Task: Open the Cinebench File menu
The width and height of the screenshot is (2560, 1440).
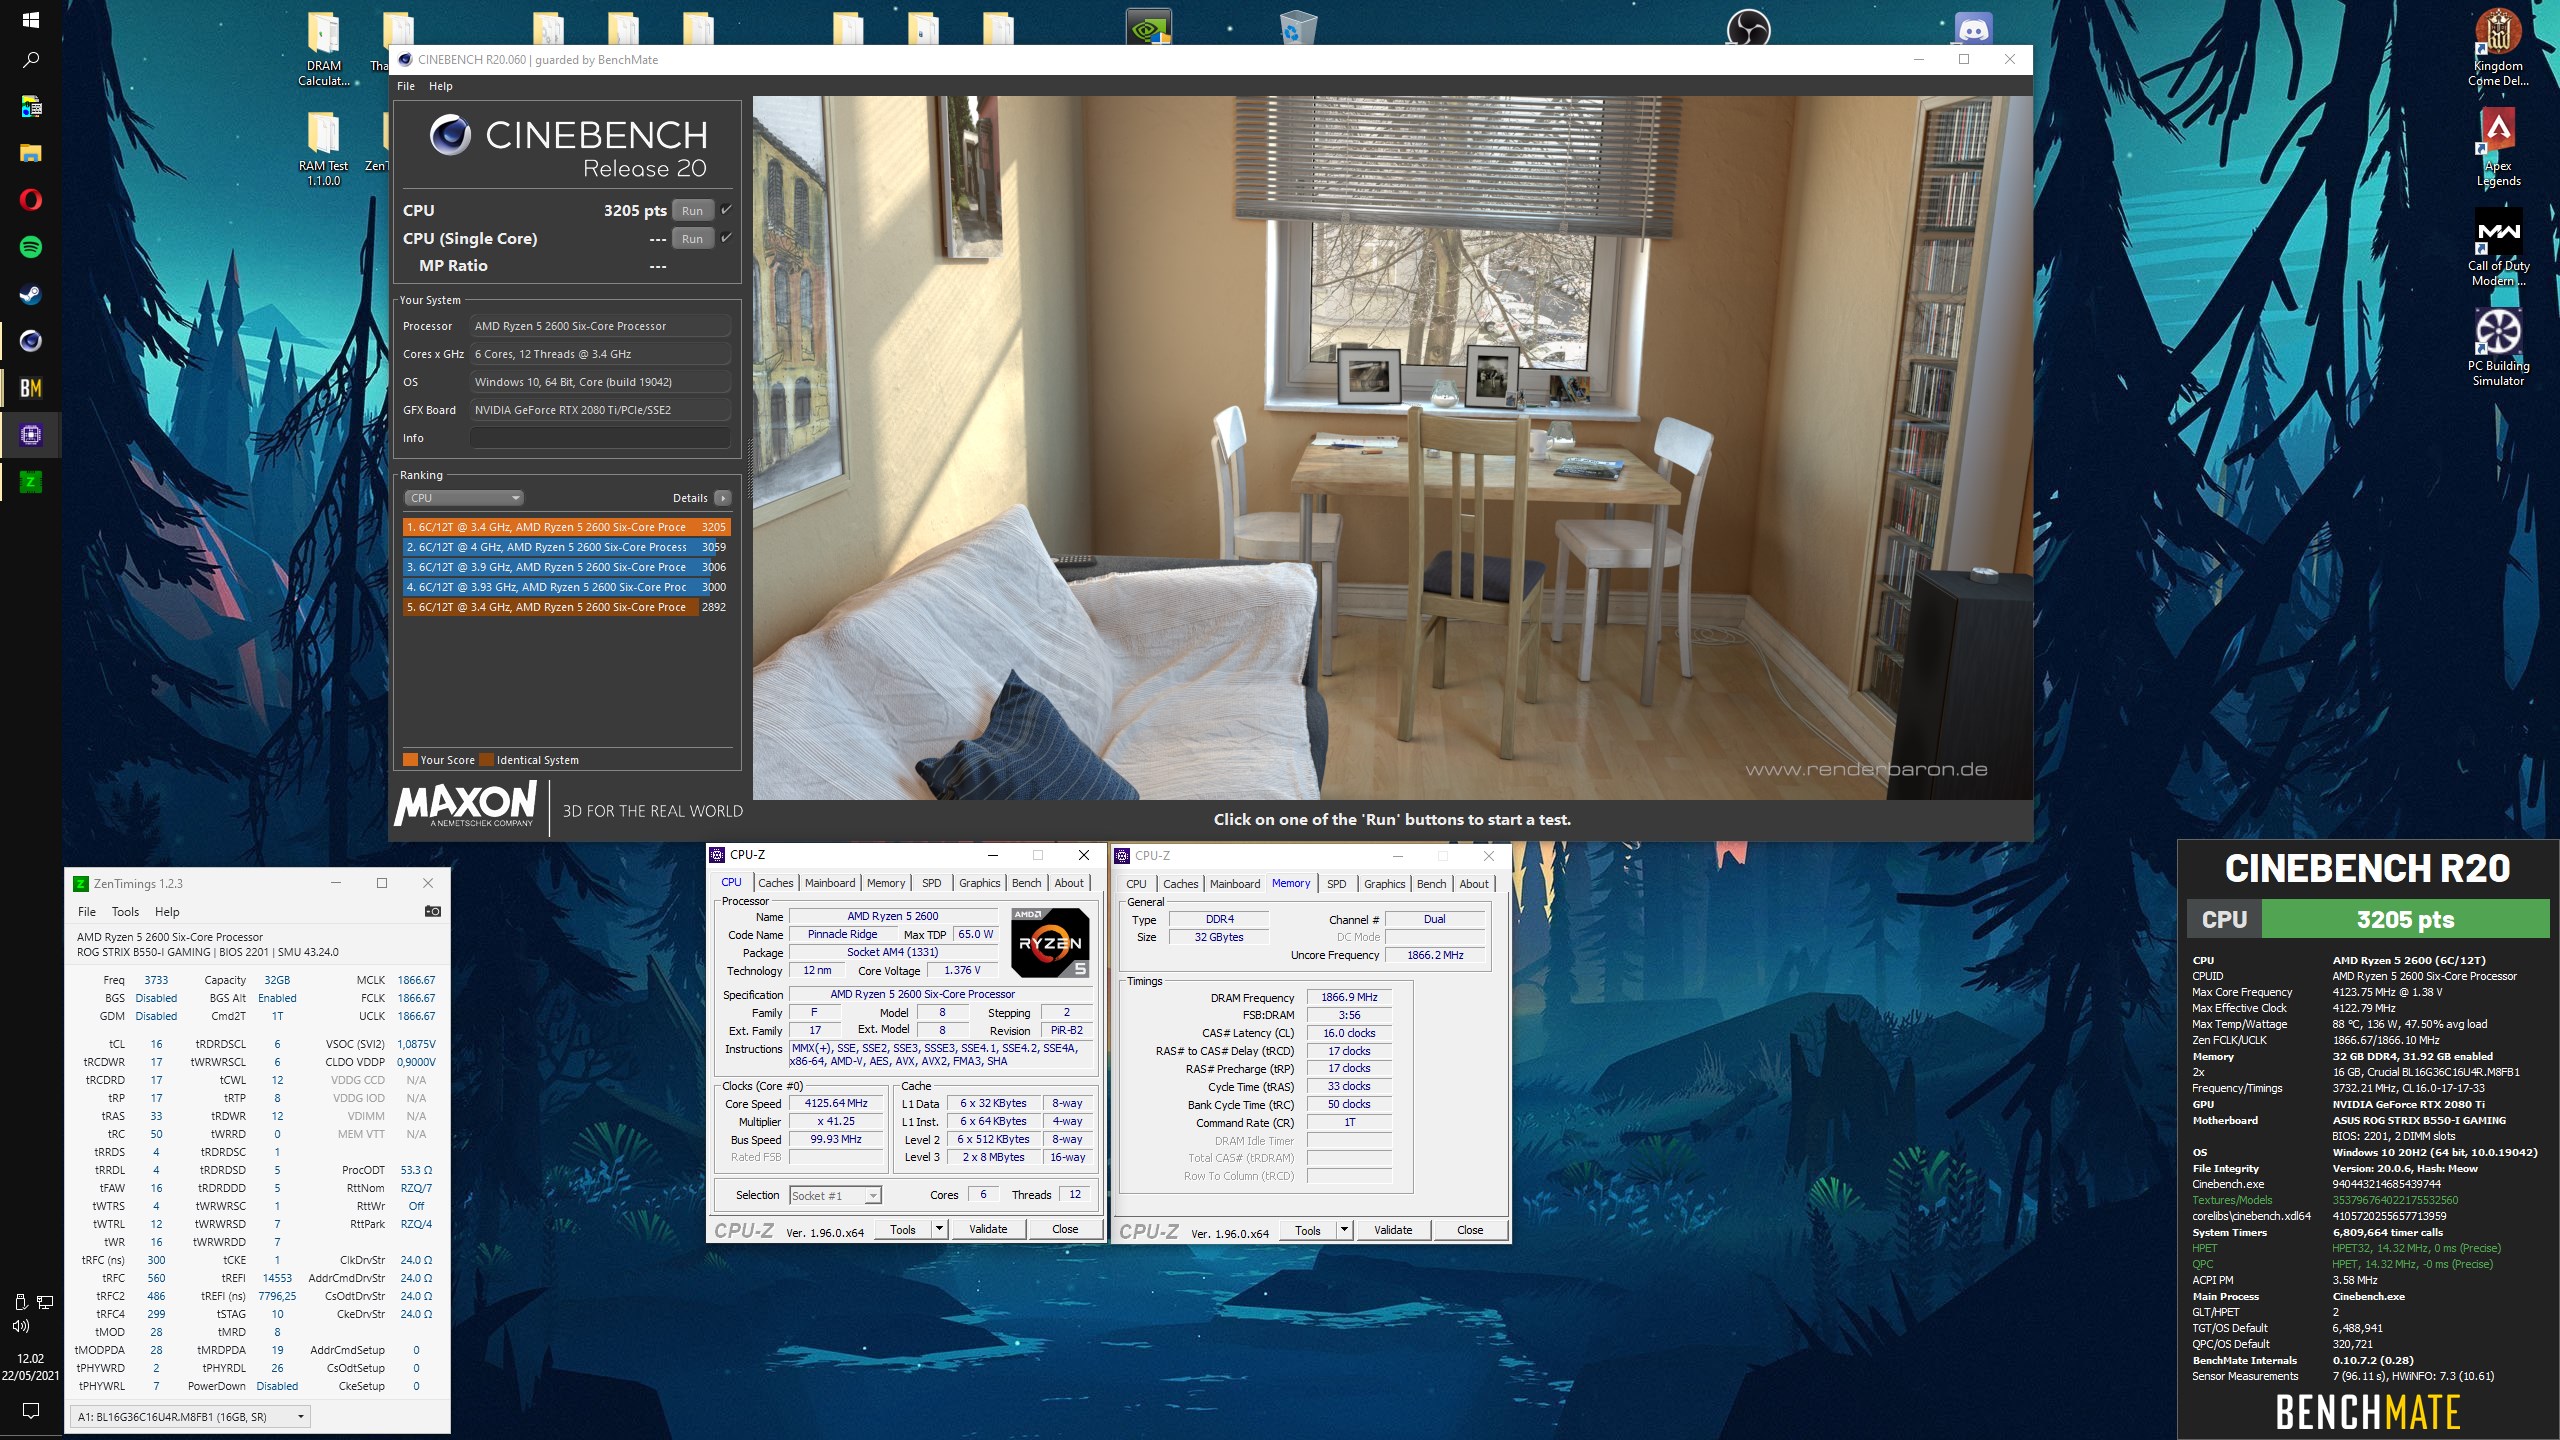Action: 406,86
